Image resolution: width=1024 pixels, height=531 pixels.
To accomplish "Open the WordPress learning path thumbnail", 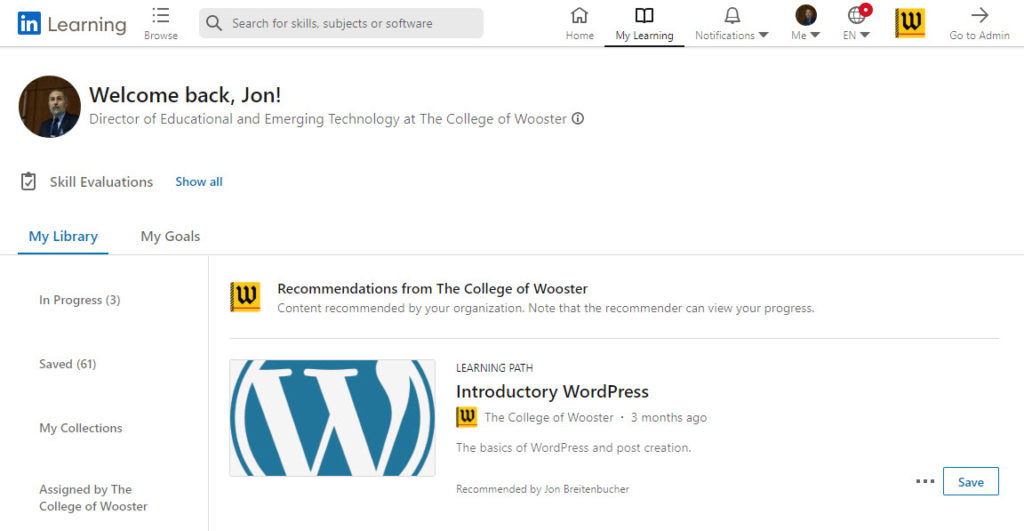I will (x=332, y=417).
